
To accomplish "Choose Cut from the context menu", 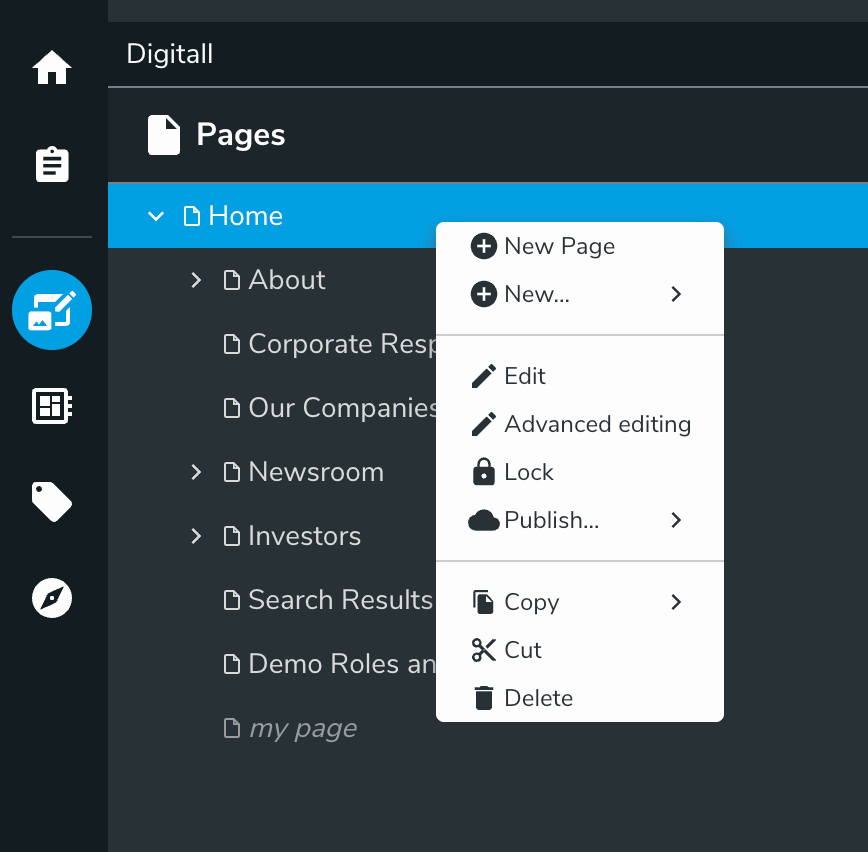I will [x=523, y=650].
